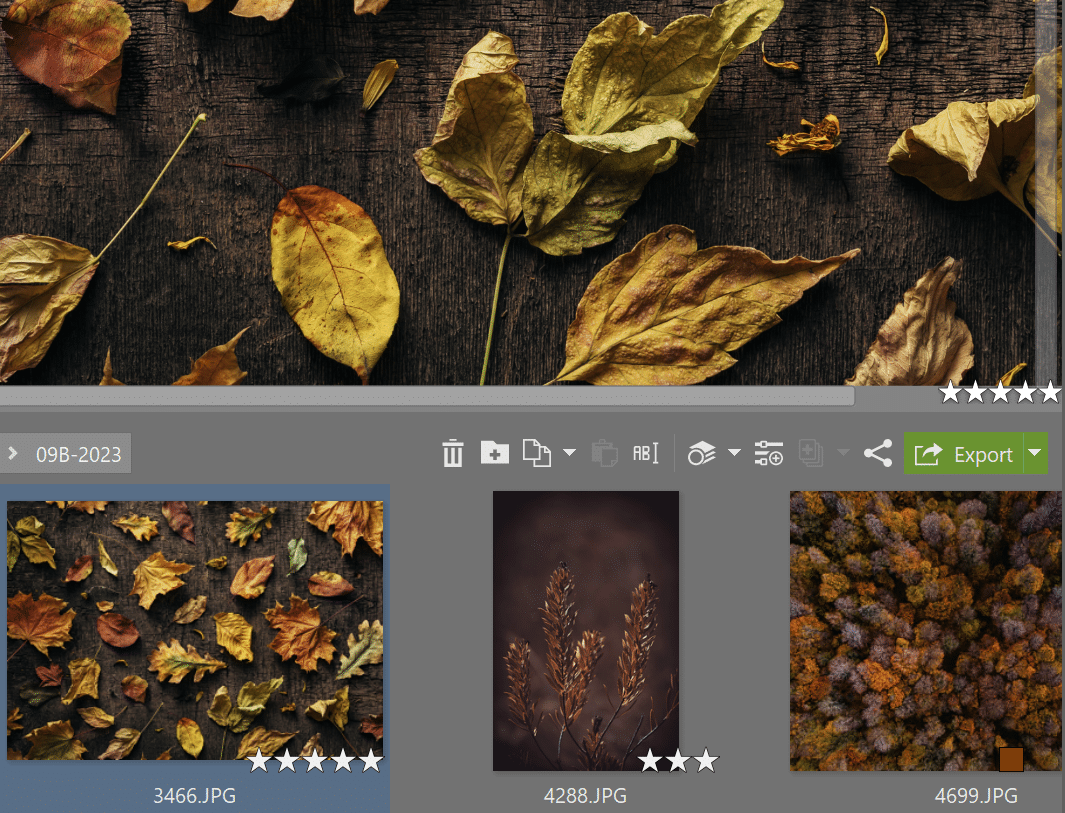Click the batch edit layers icon
Viewport: 1065px width, 813px height.
[702, 454]
